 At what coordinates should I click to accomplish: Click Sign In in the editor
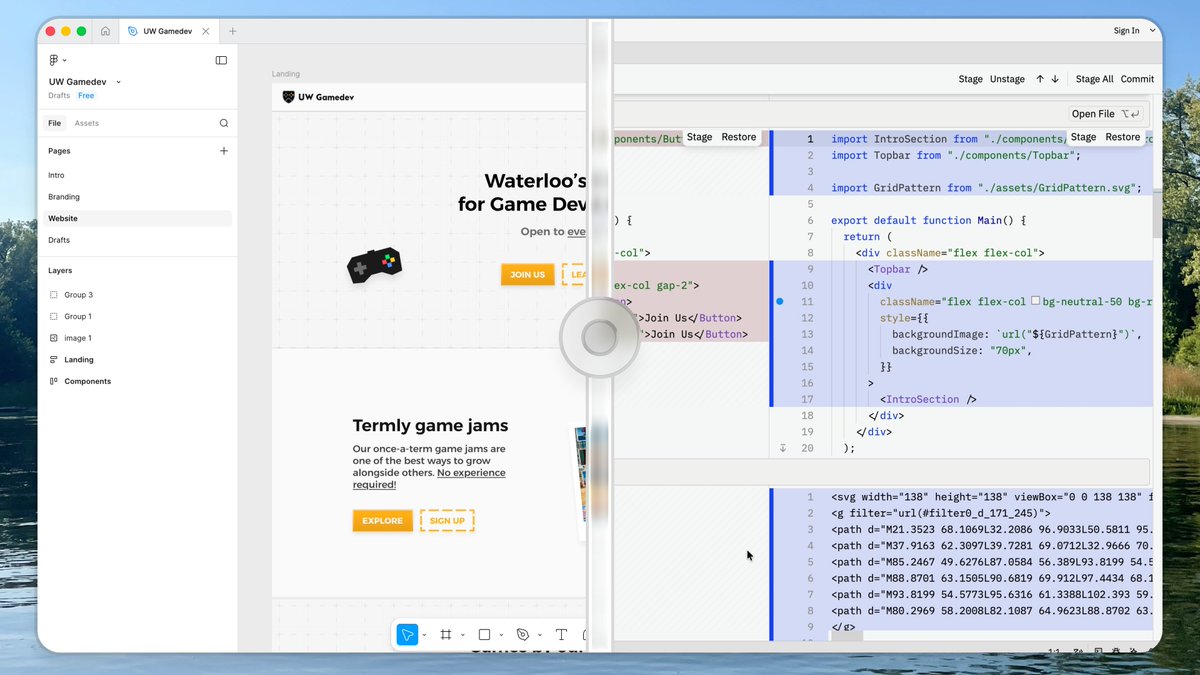pos(1126,31)
